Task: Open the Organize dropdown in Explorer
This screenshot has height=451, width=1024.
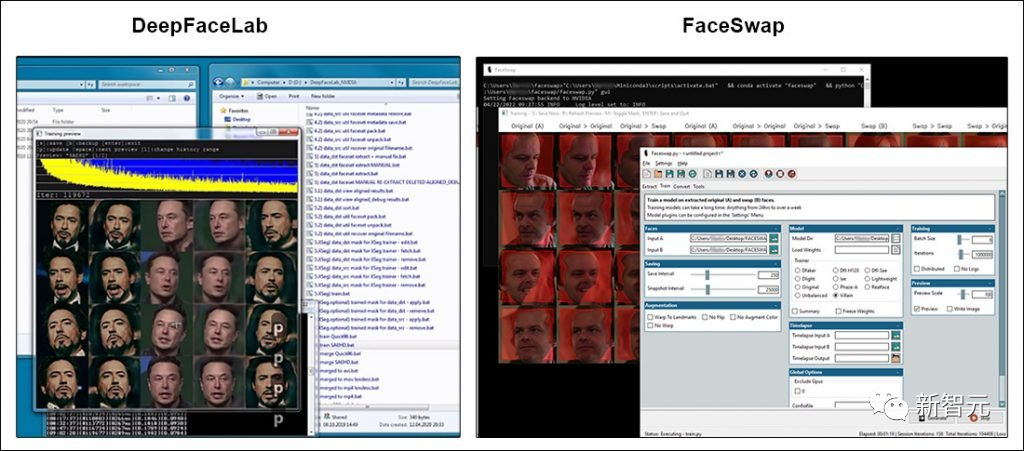Action: pyautogui.click(x=232, y=96)
